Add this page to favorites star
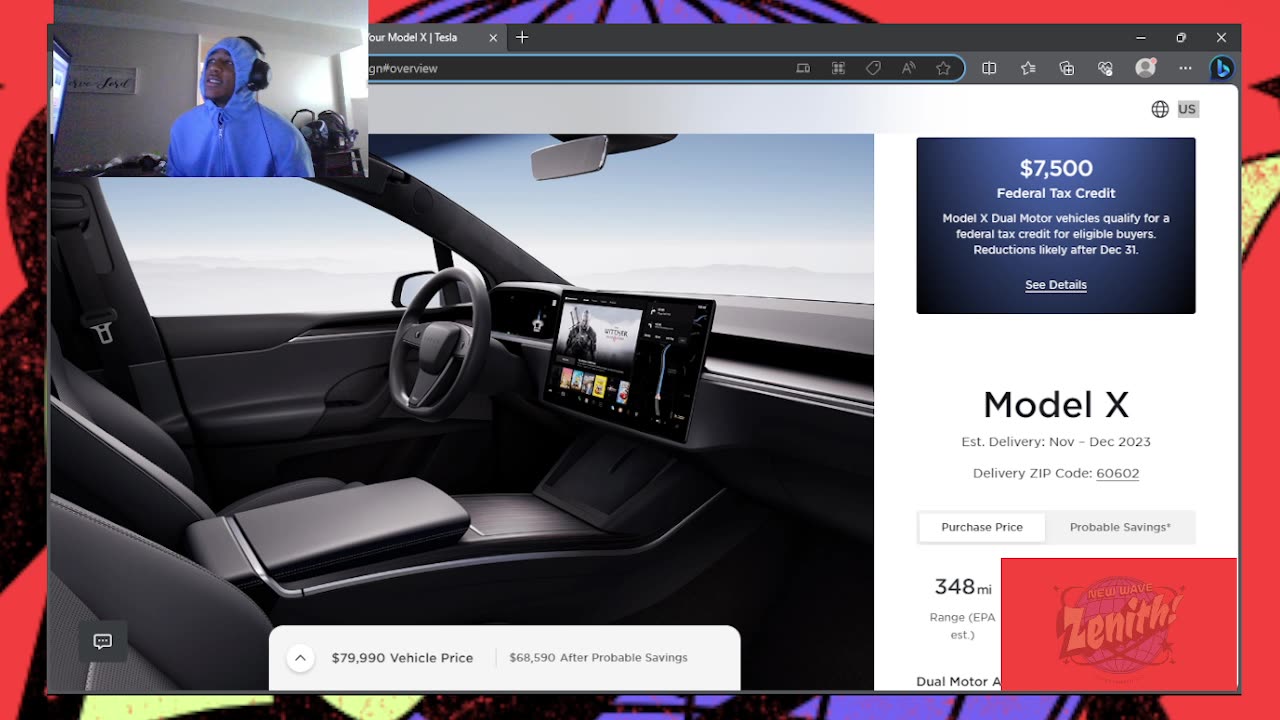The width and height of the screenshot is (1280, 720). [943, 68]
